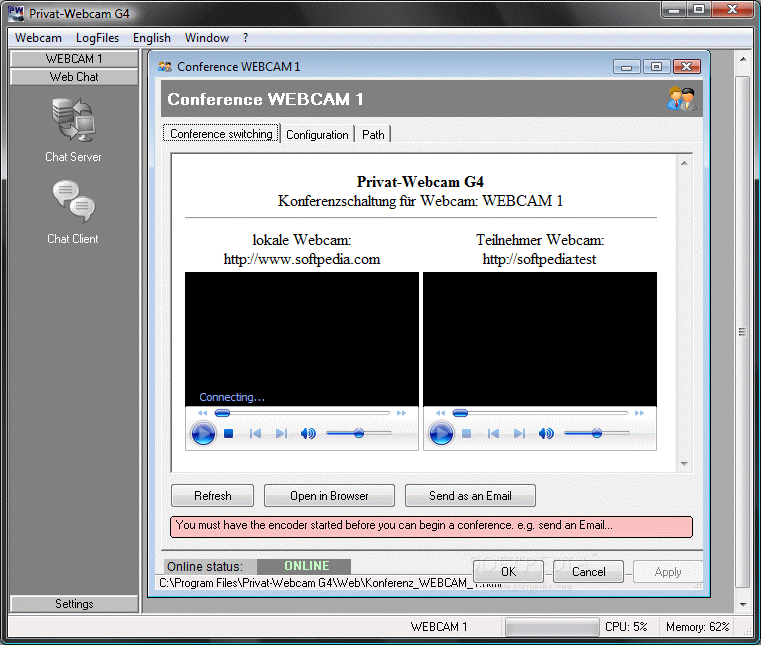Click the ONLINE status indicator

pos(304,566)
